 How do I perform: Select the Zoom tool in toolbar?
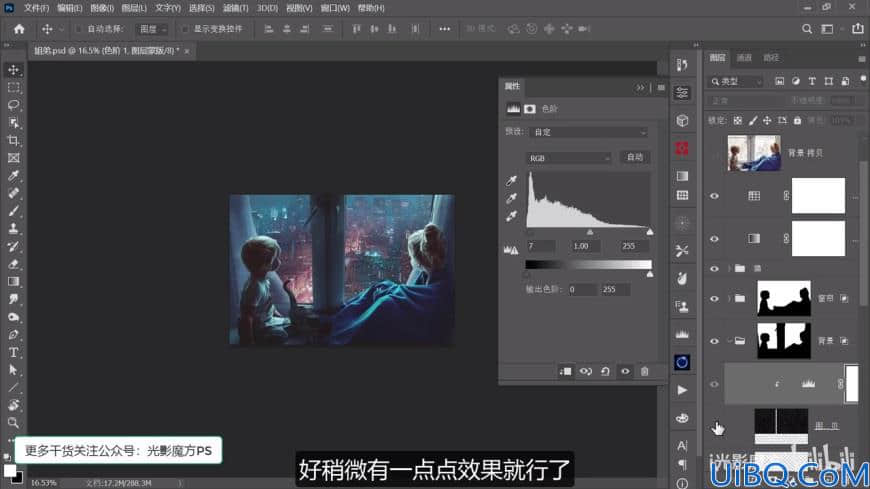pyautogui.click(x=13, y=423)
